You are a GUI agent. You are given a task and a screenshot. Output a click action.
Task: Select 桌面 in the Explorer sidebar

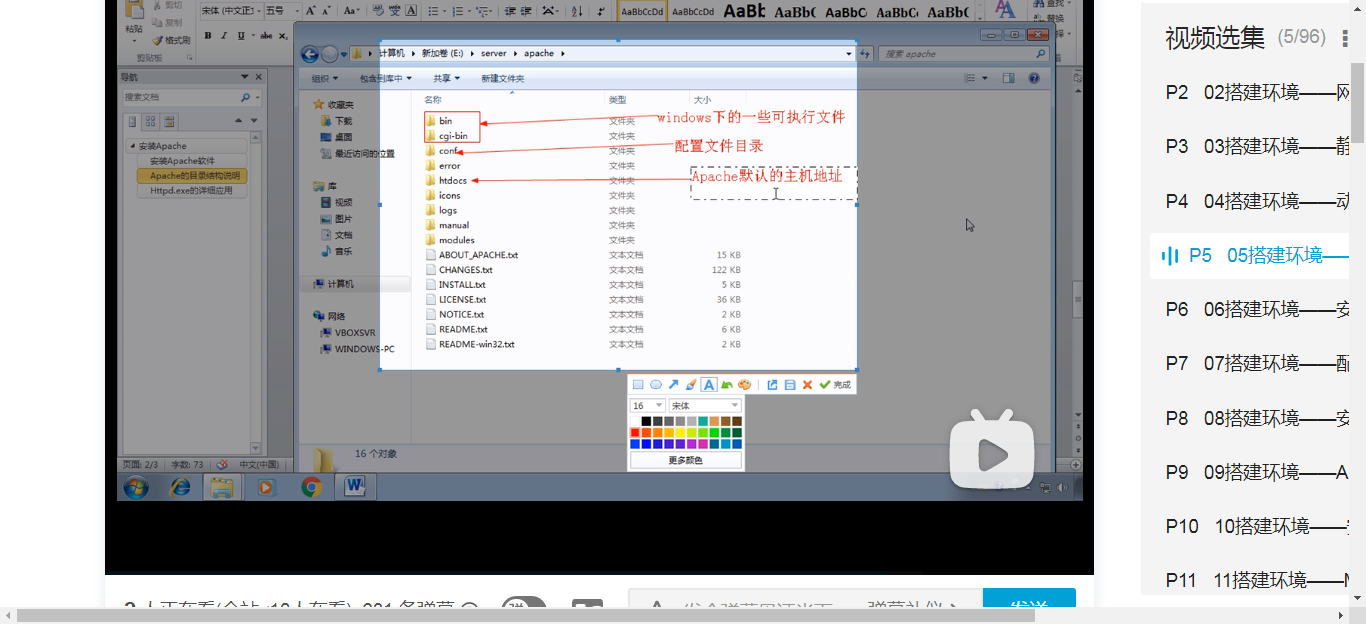point(335,137)
